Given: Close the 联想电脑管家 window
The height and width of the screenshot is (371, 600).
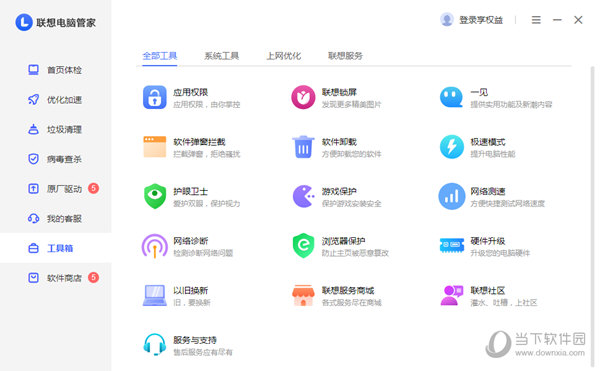Looking at the screenshot, I should (x=578, y=20).
